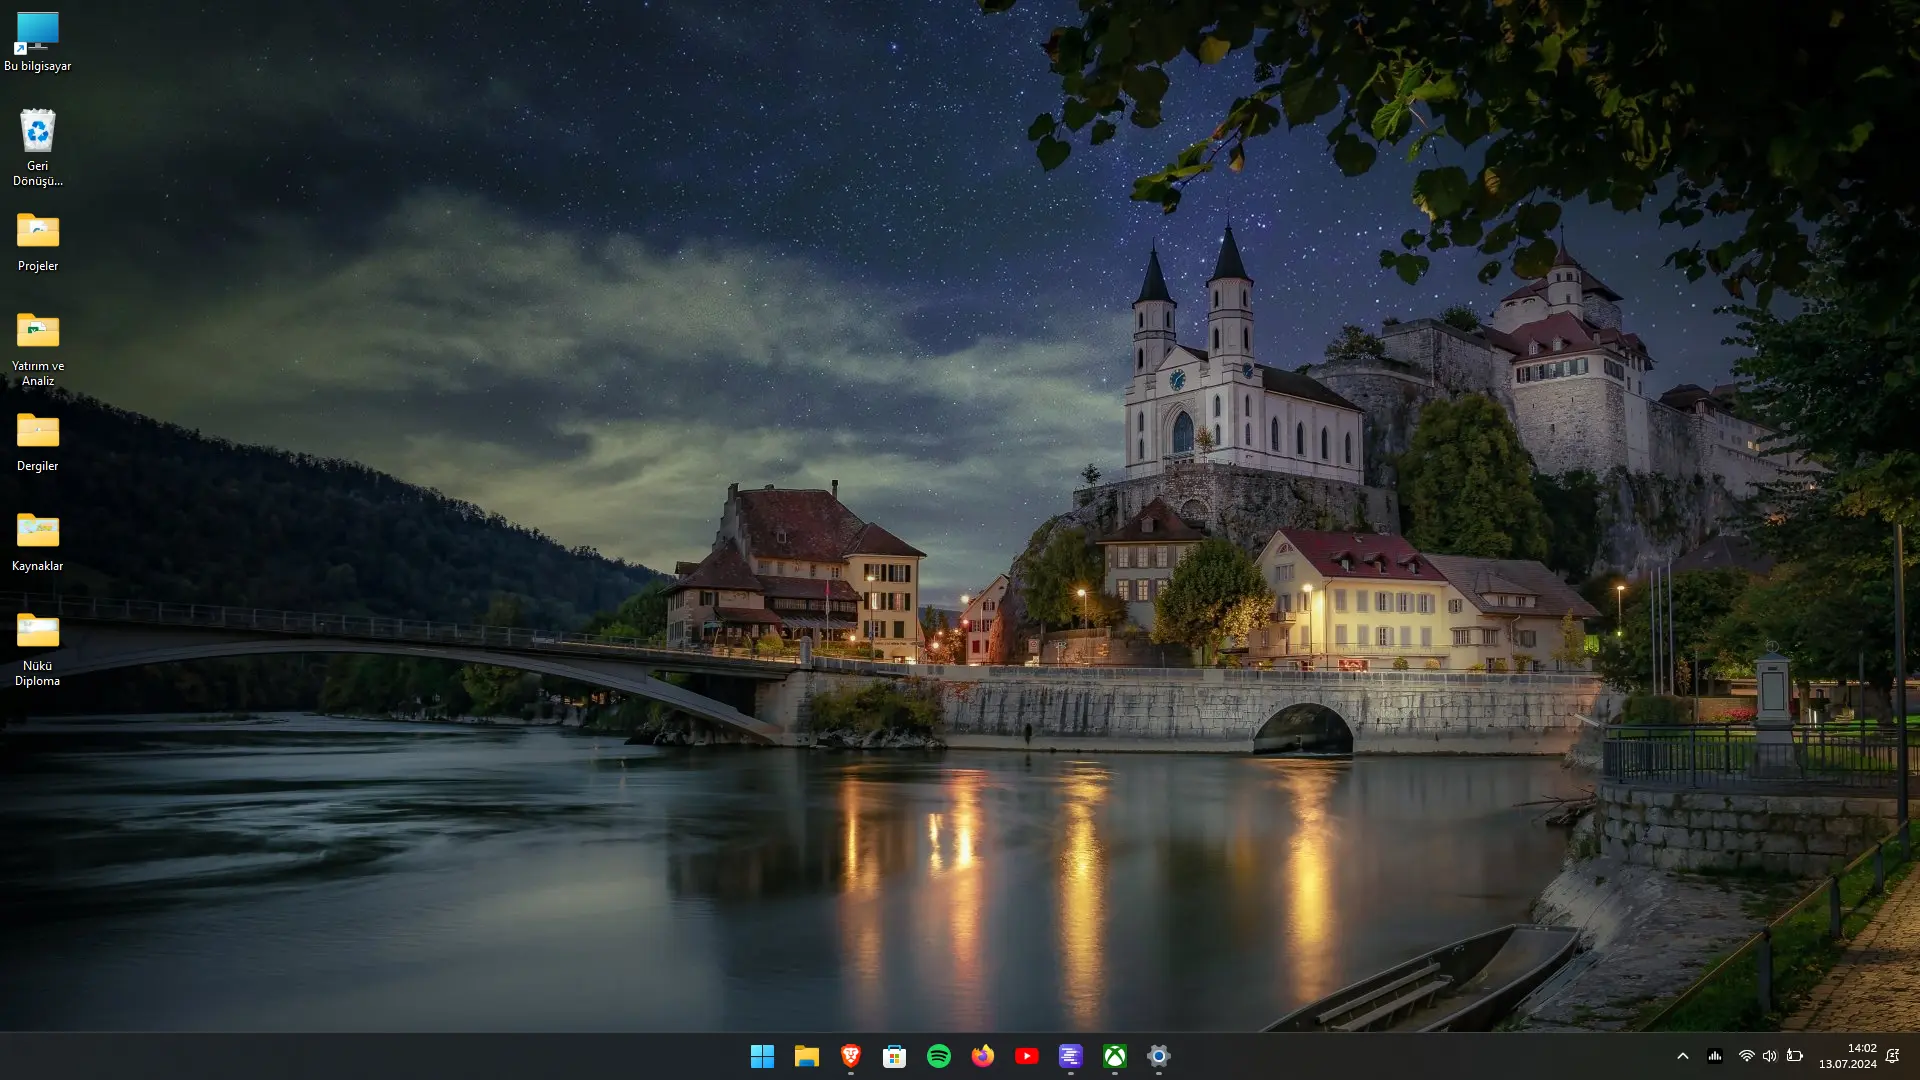Open YouTube from the taskbar

point(1026,1056)
